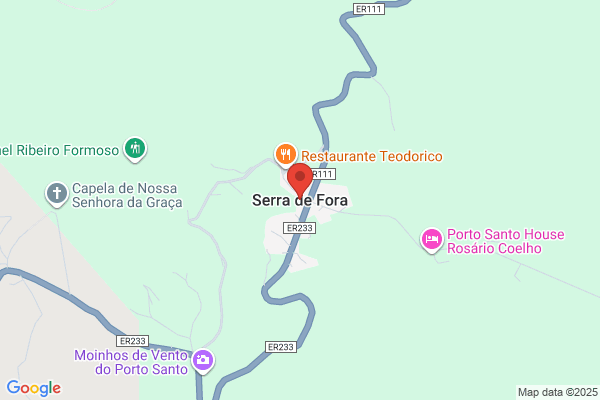Click the ER111 road shield at top
Viewport: 600px width, 400px height.
[368, 9]
